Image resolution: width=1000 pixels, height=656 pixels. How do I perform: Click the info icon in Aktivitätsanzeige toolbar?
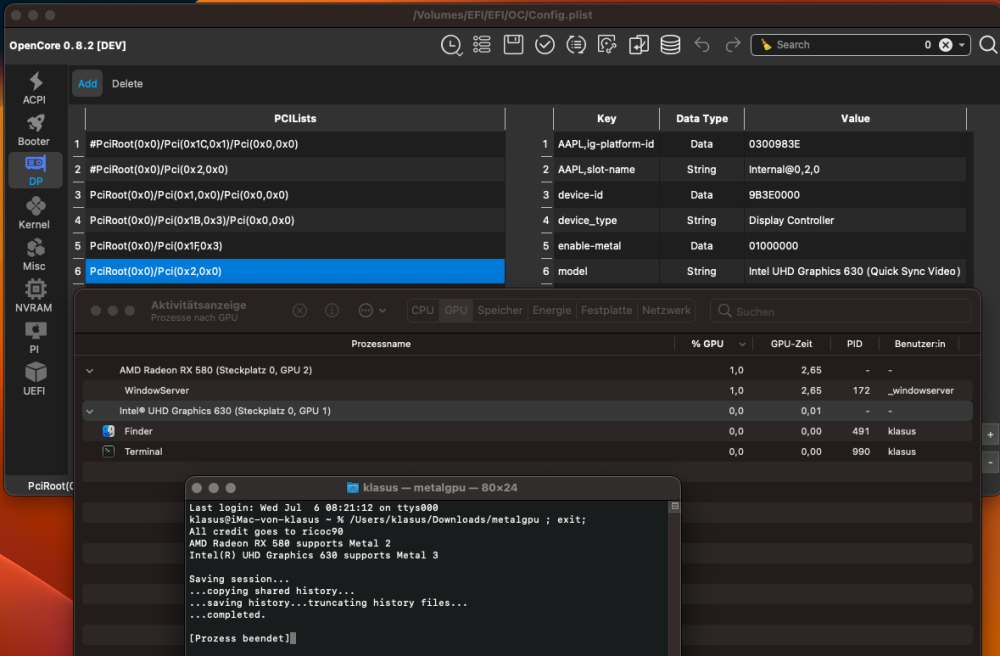coord(332,310)
